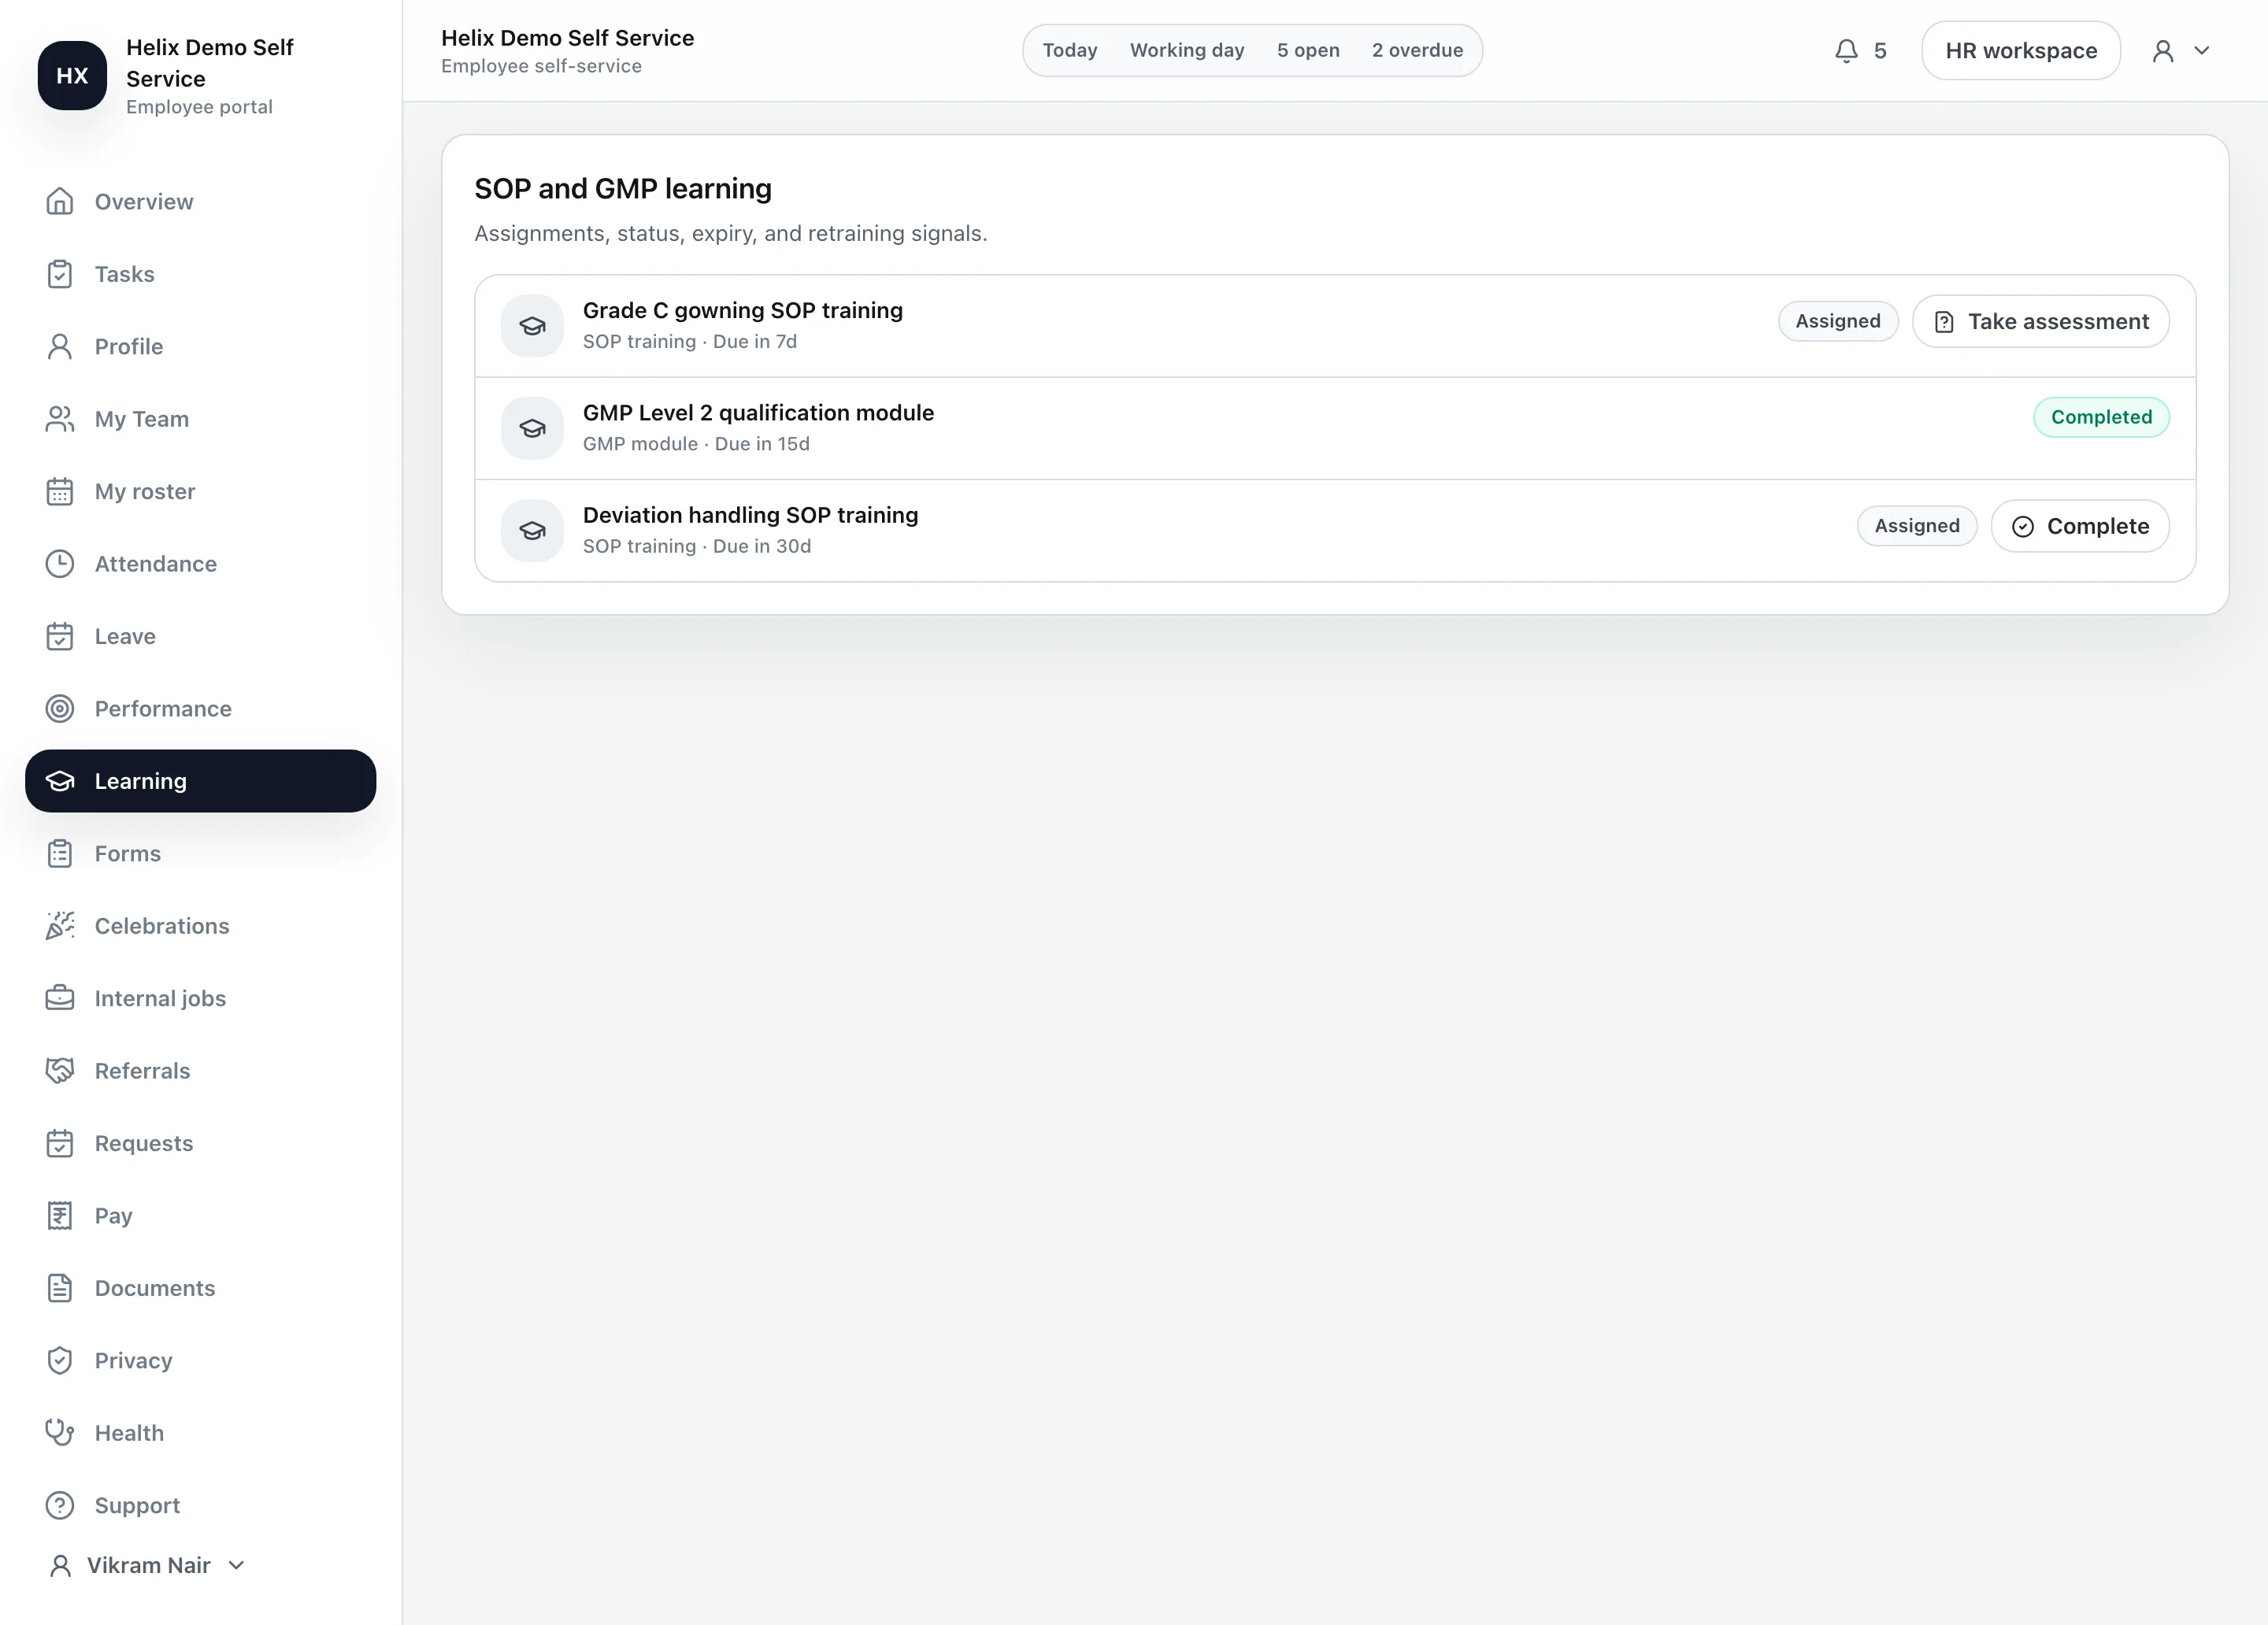Viewport: 2268px width, 1625px height.
Task: Click graduation cap icon for Grade C gowning
Action: pos(533,326)
